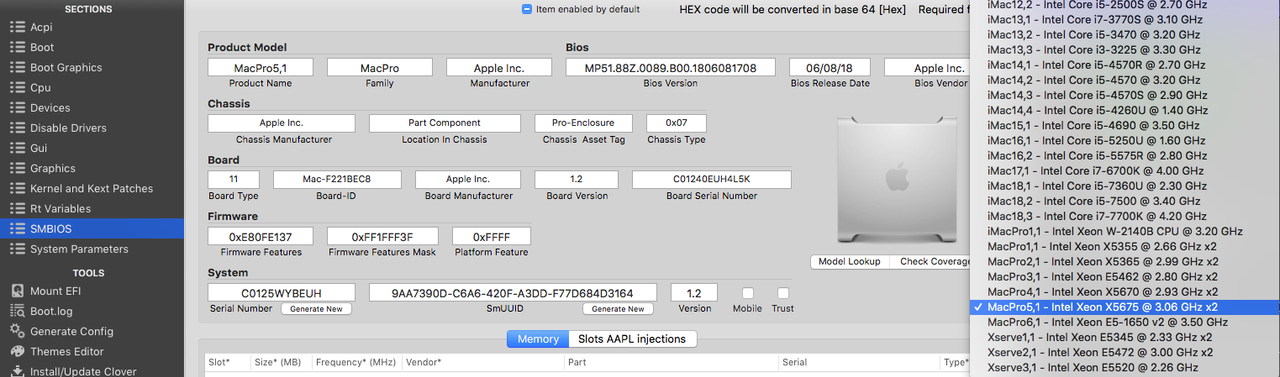The width and height of the screenshot is (1280, 377).
Task: Edit the Chassis Manufacturer field
Action: coord(282,123)
